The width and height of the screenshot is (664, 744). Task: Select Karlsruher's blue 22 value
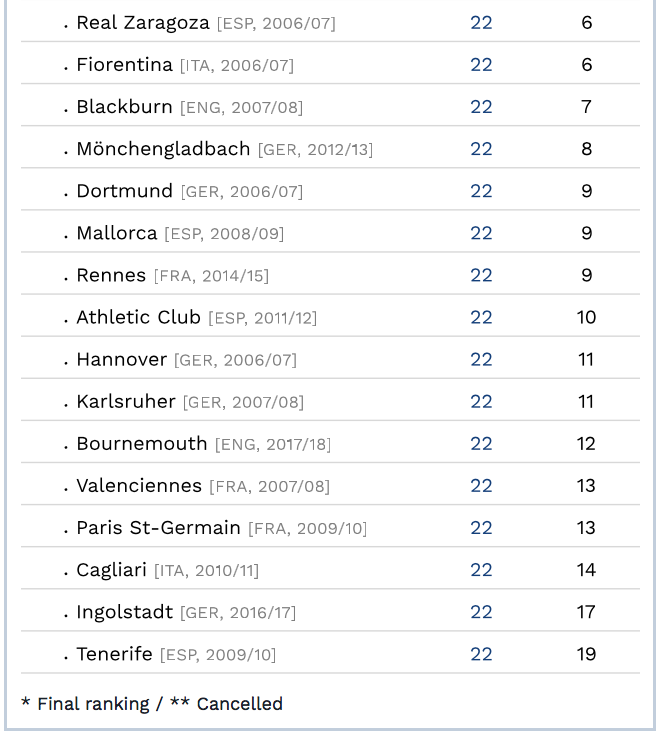tap(481, 402)
